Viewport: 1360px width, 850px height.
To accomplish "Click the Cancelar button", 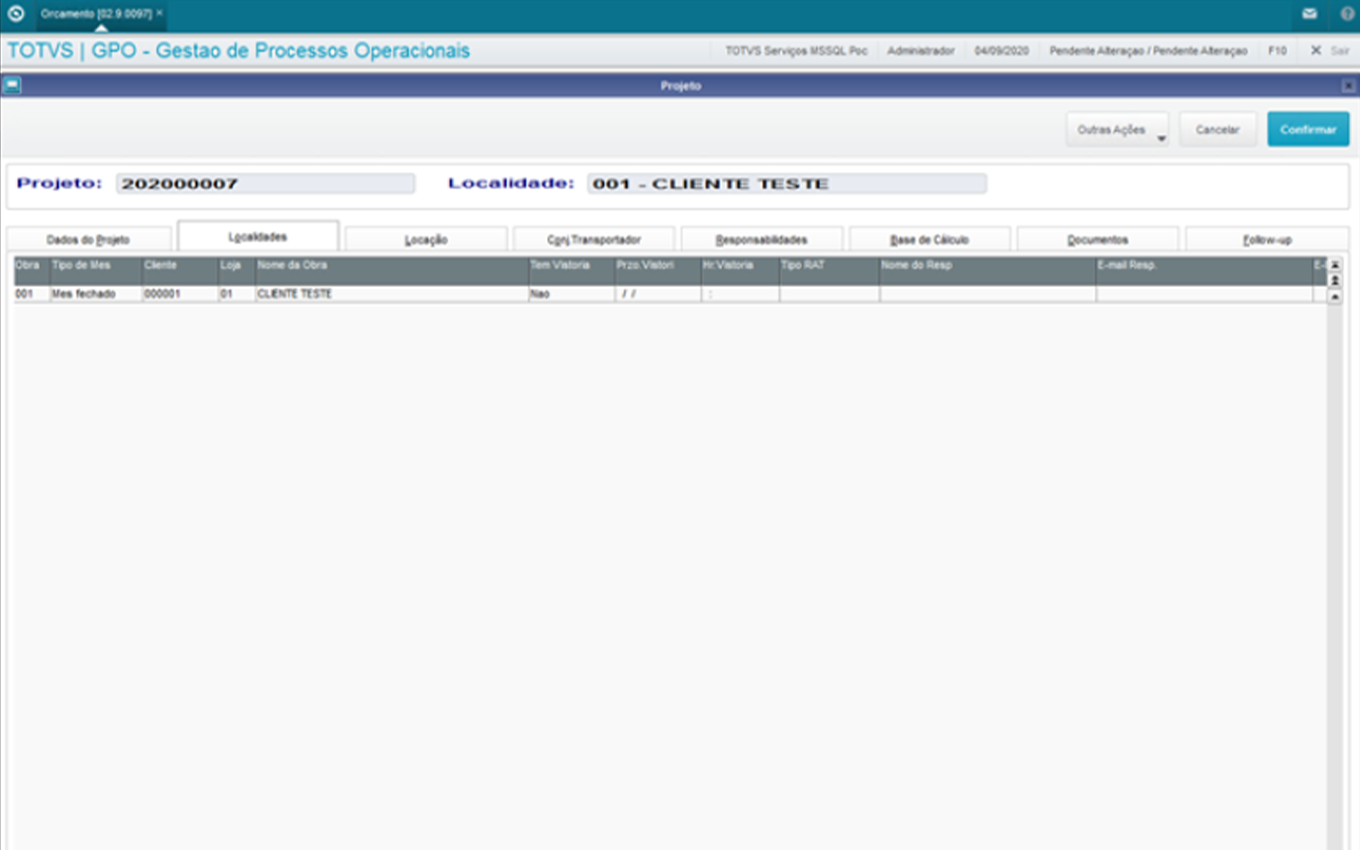I will (x=1217, y=130).
